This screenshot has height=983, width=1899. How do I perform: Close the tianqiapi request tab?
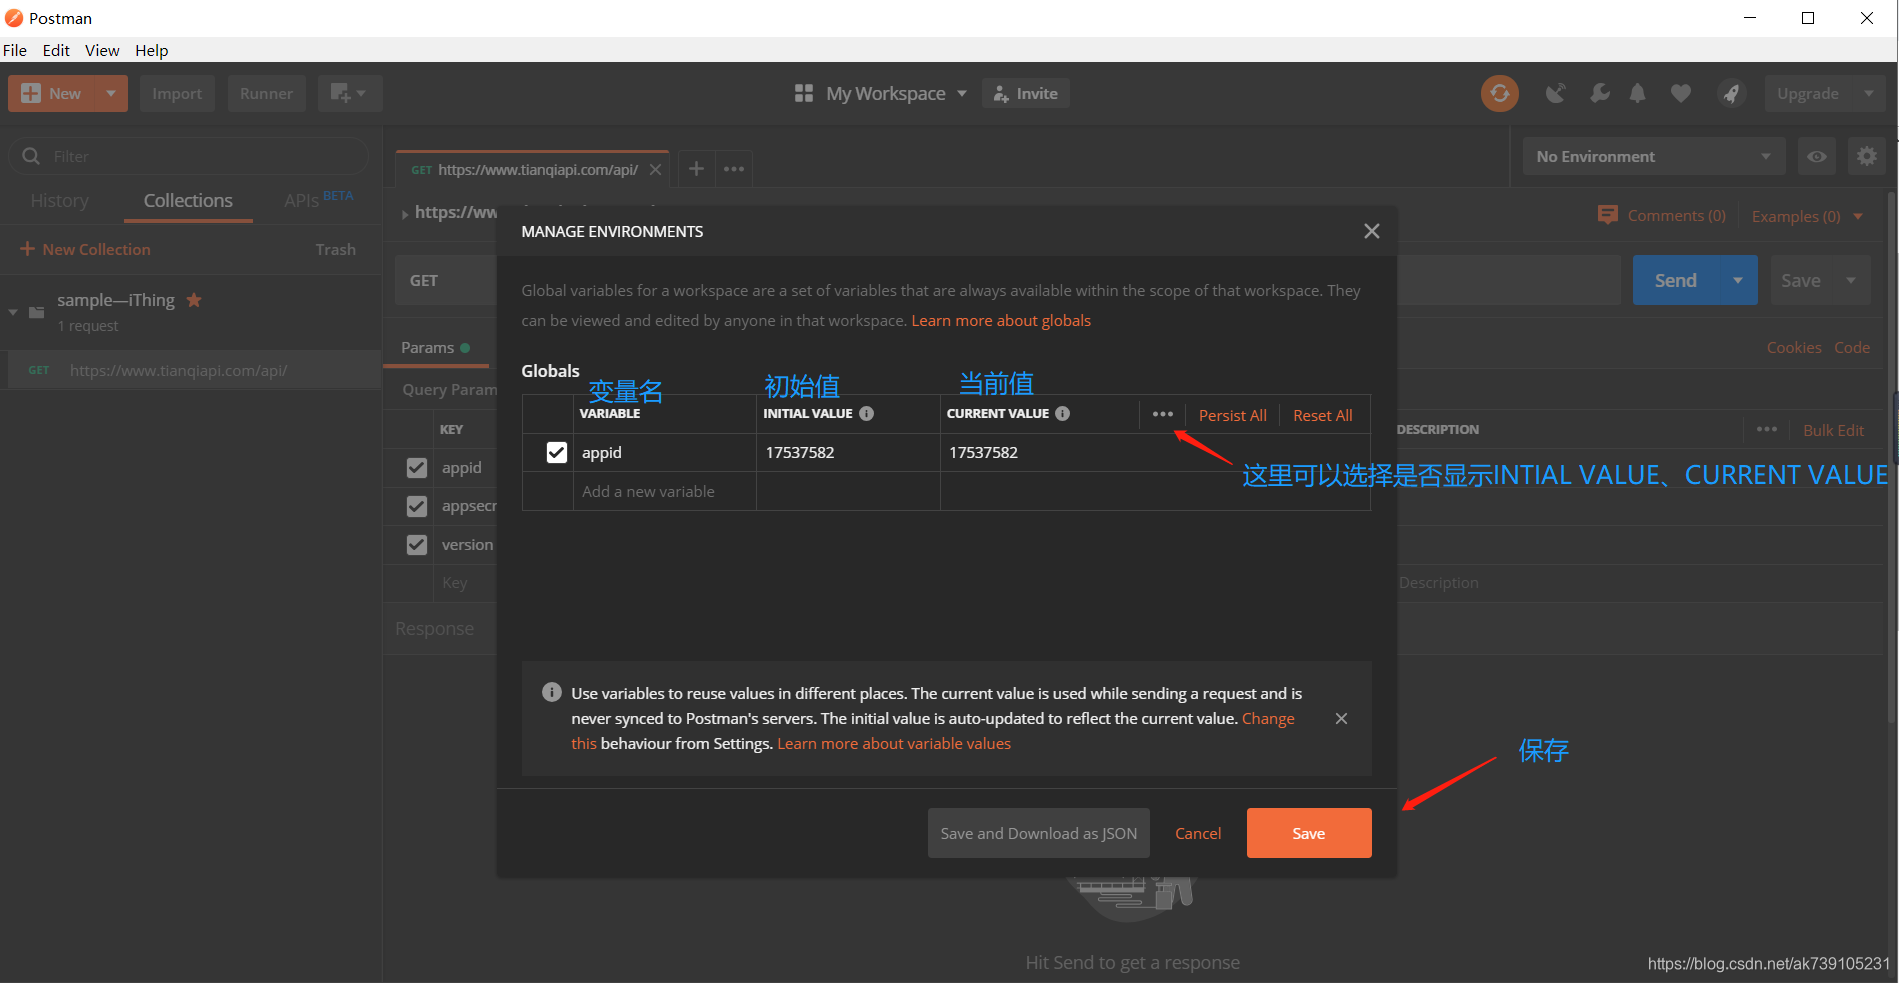(x=655, y=170)
